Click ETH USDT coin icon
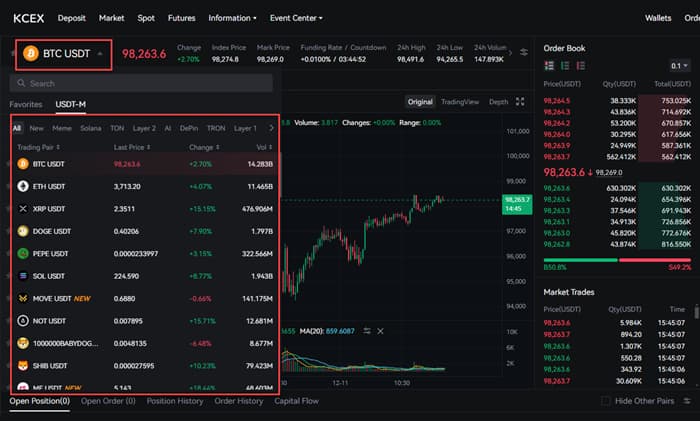 23,186
